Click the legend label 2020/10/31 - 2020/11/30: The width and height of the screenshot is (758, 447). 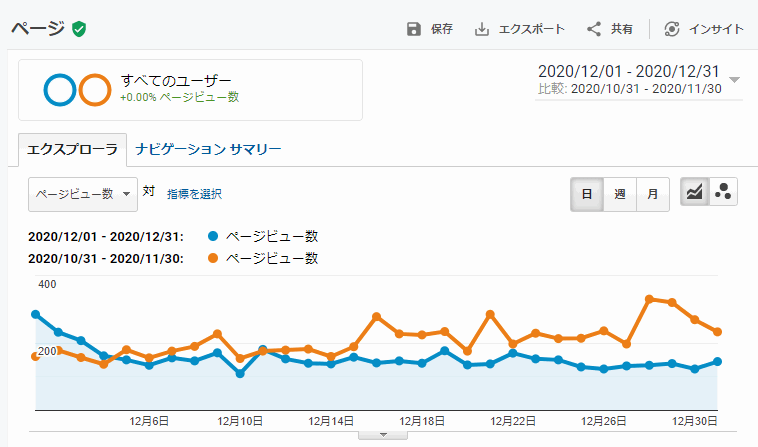tap(106, 259)
